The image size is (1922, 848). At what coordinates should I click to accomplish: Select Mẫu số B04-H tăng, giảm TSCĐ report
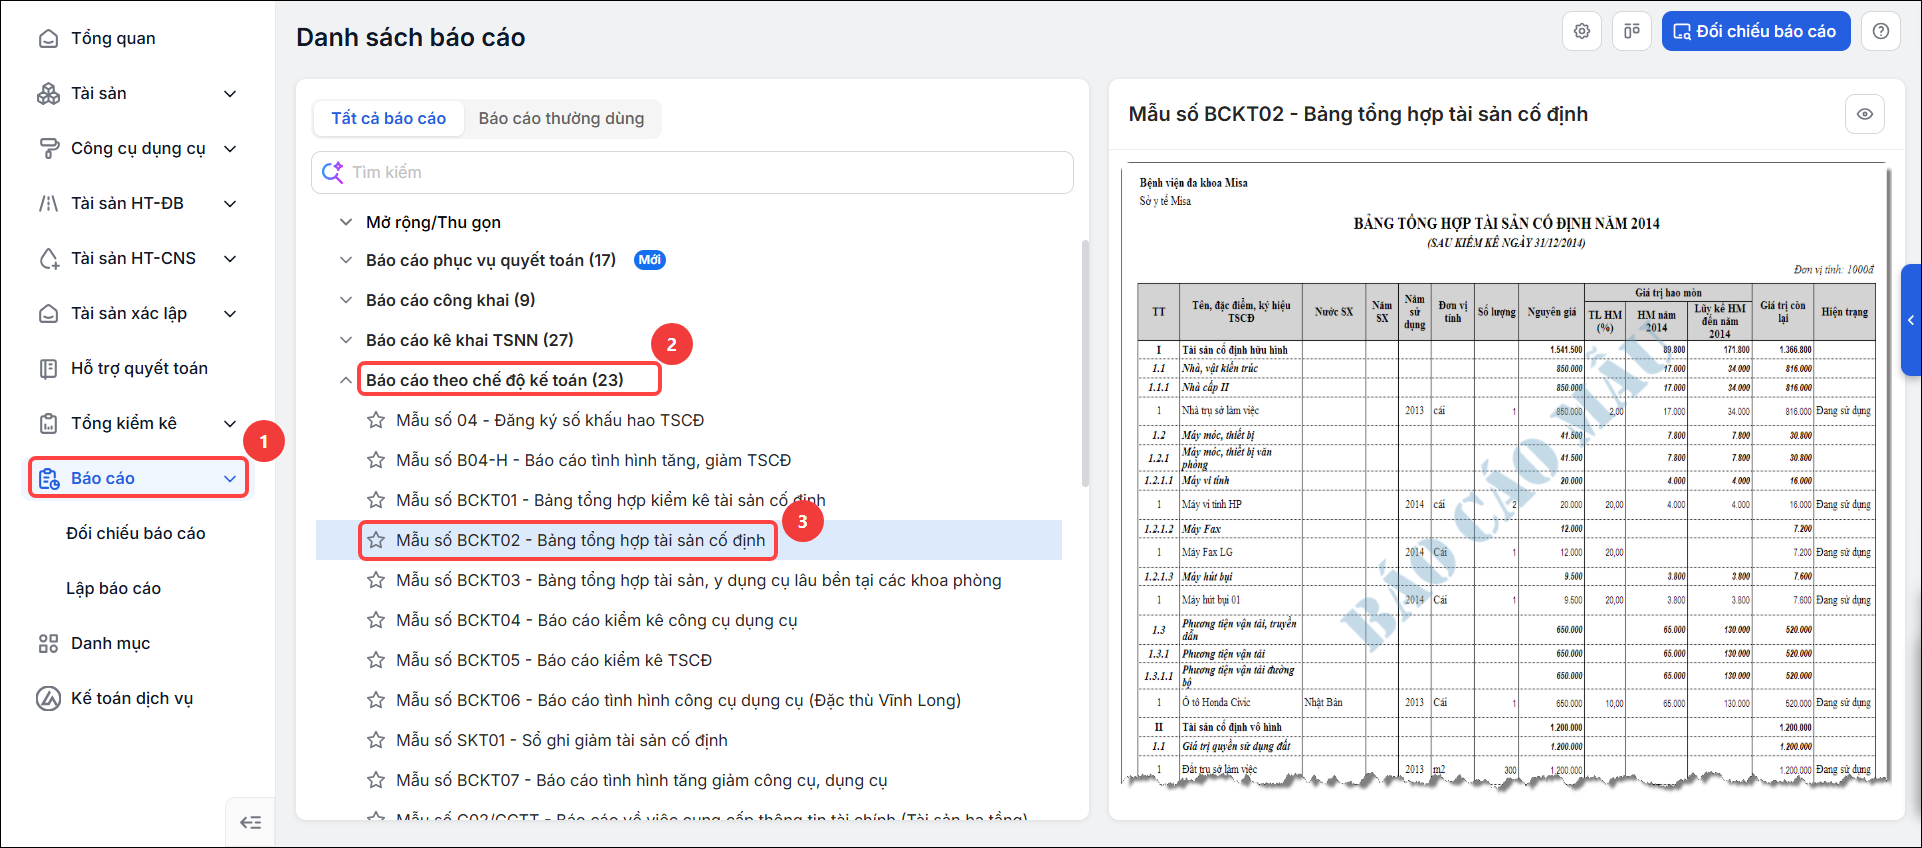[x=593, y=460]
